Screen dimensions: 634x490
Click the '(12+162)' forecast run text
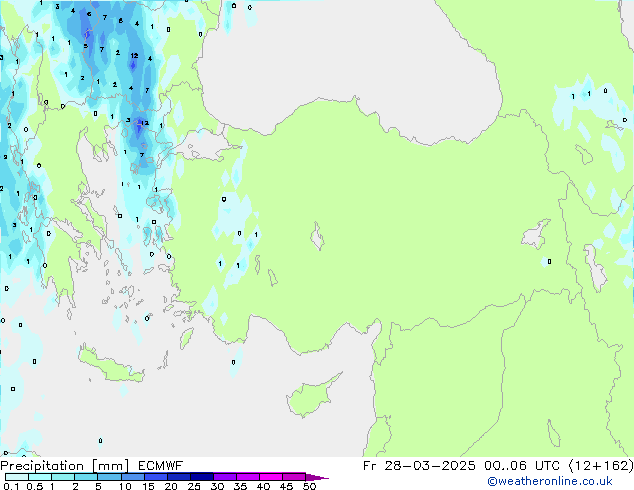point(601,466)
